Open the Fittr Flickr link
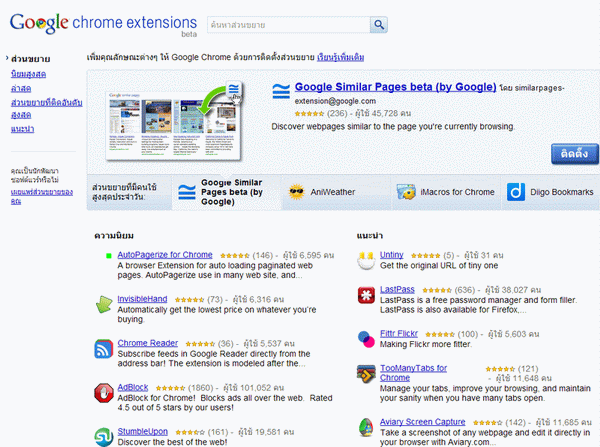 [399, 334]
